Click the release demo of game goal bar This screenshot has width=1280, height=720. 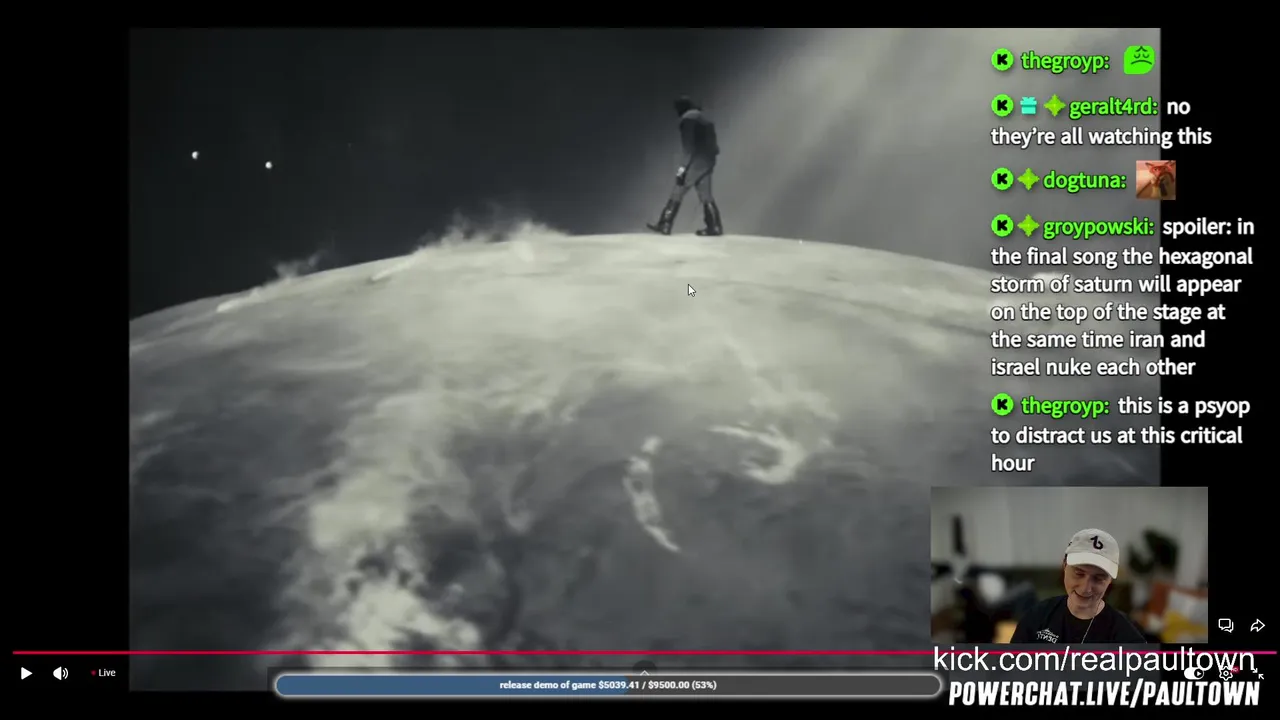[x=608, y=685]
